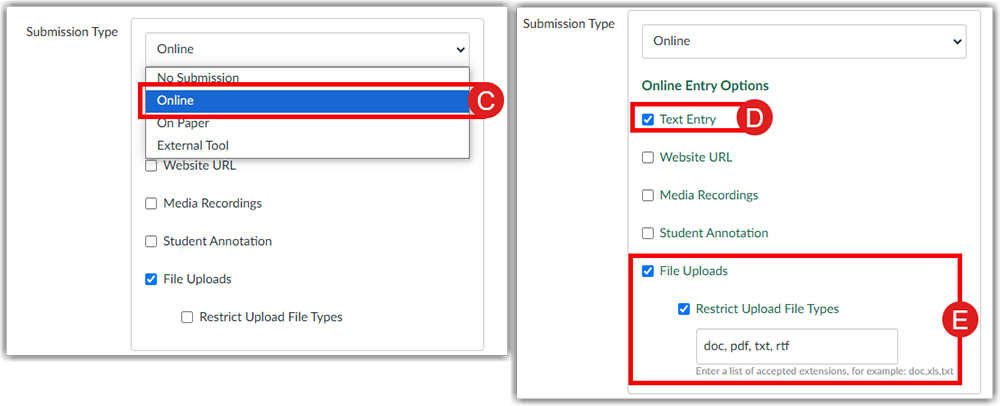Click the red circled C marker

coord(484,100)
